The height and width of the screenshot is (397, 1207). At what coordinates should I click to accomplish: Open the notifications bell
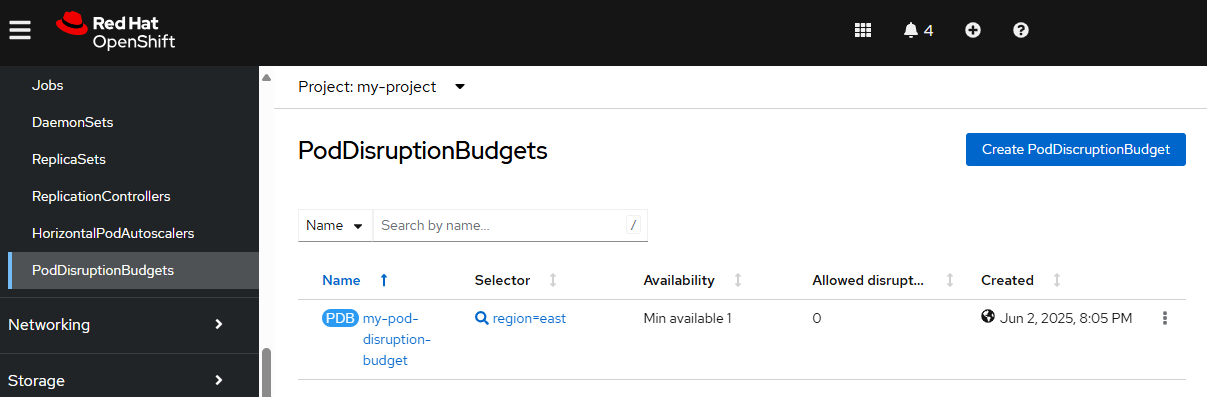(918, 30)
